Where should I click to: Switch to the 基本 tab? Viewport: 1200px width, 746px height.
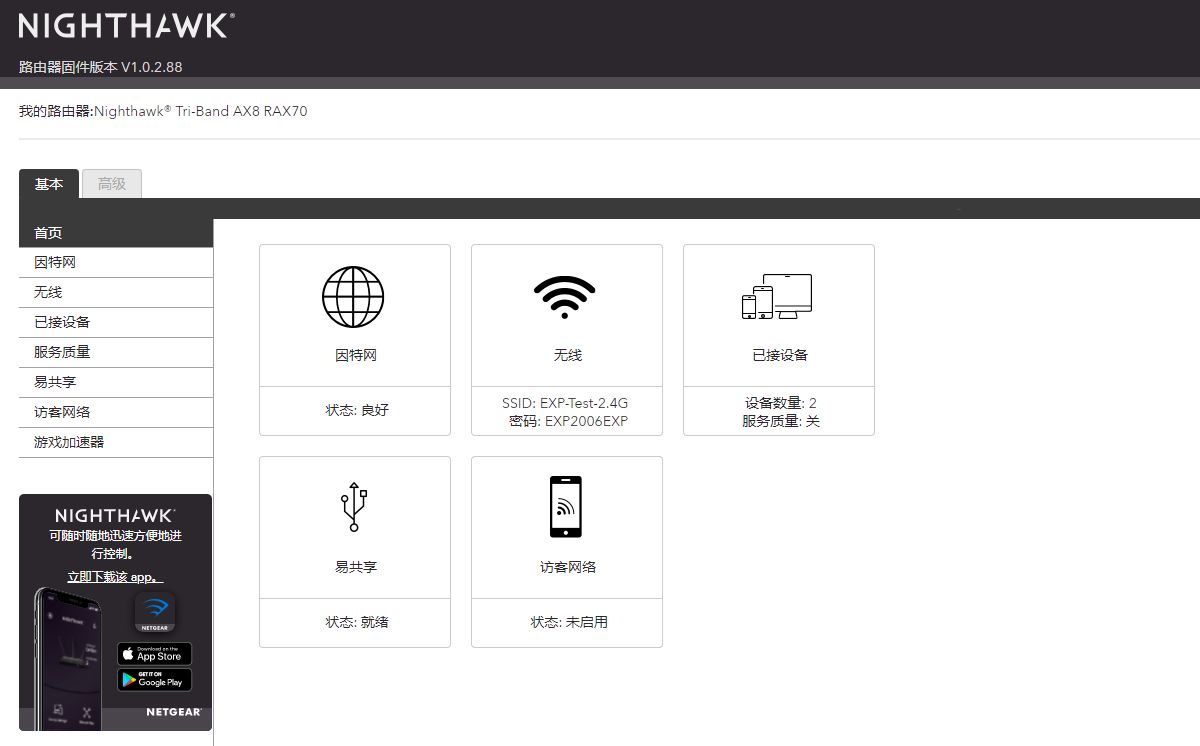pos(49,184)
